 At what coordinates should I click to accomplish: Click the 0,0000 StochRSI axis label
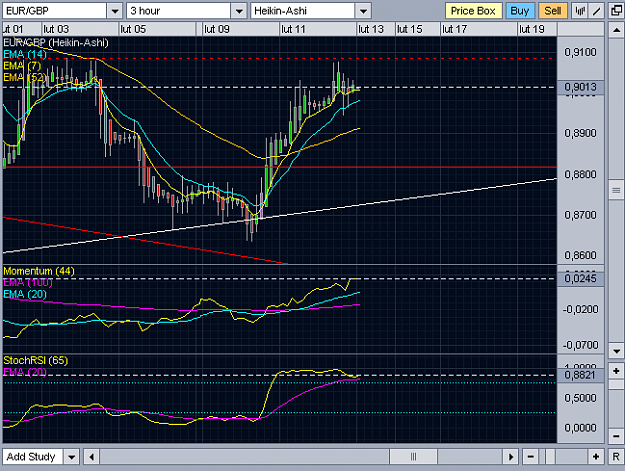580,428
